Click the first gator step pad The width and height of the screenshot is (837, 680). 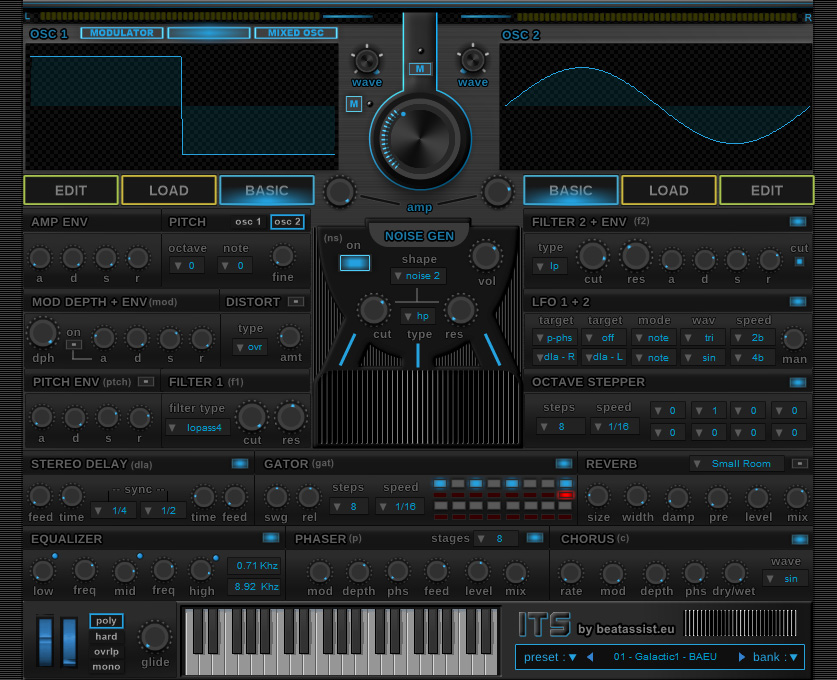pyautogui.click(x=440, y=484)
